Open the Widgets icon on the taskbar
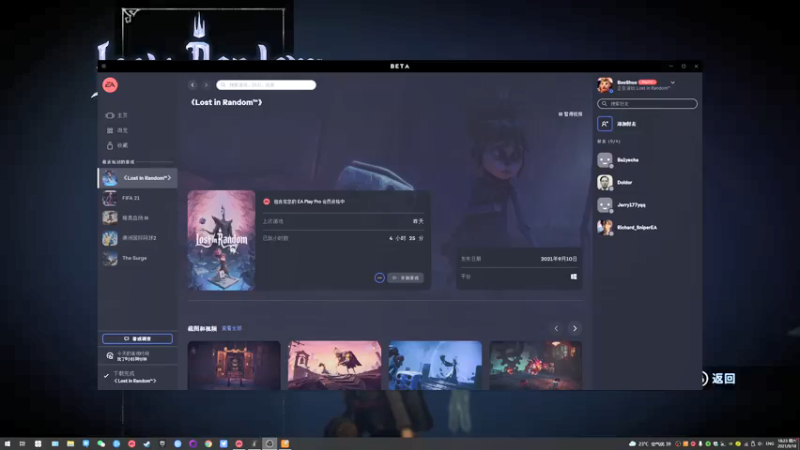This screenshot has height=450, width=800. 38,444
